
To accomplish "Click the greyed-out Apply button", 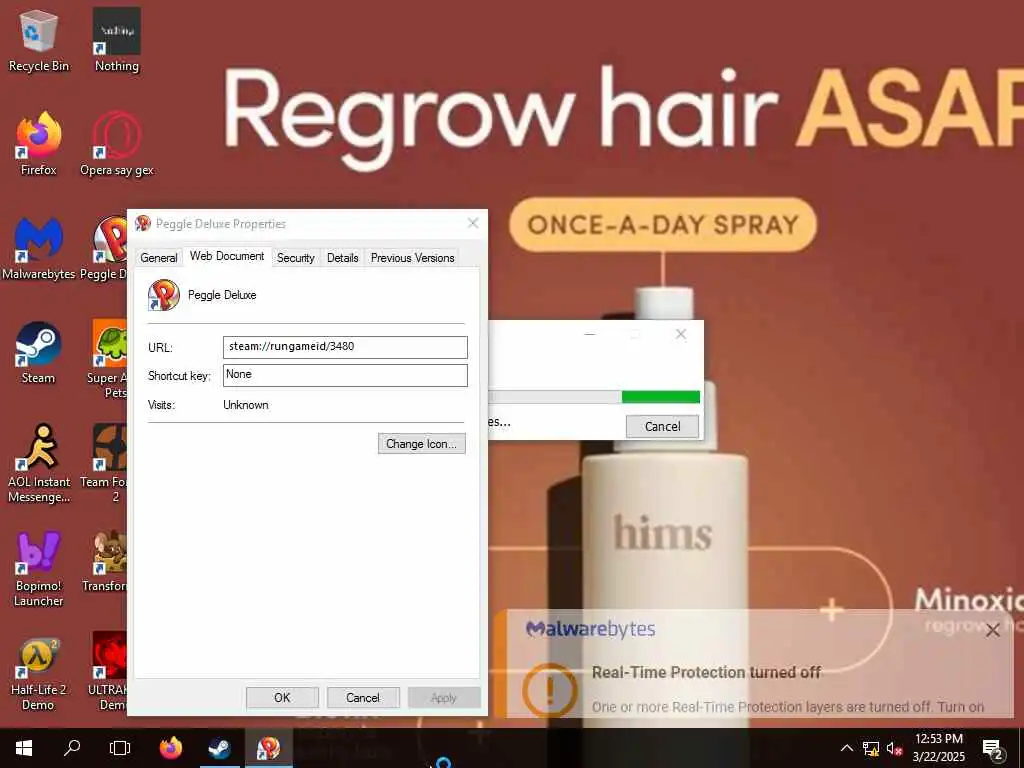I will click(443, 697).
